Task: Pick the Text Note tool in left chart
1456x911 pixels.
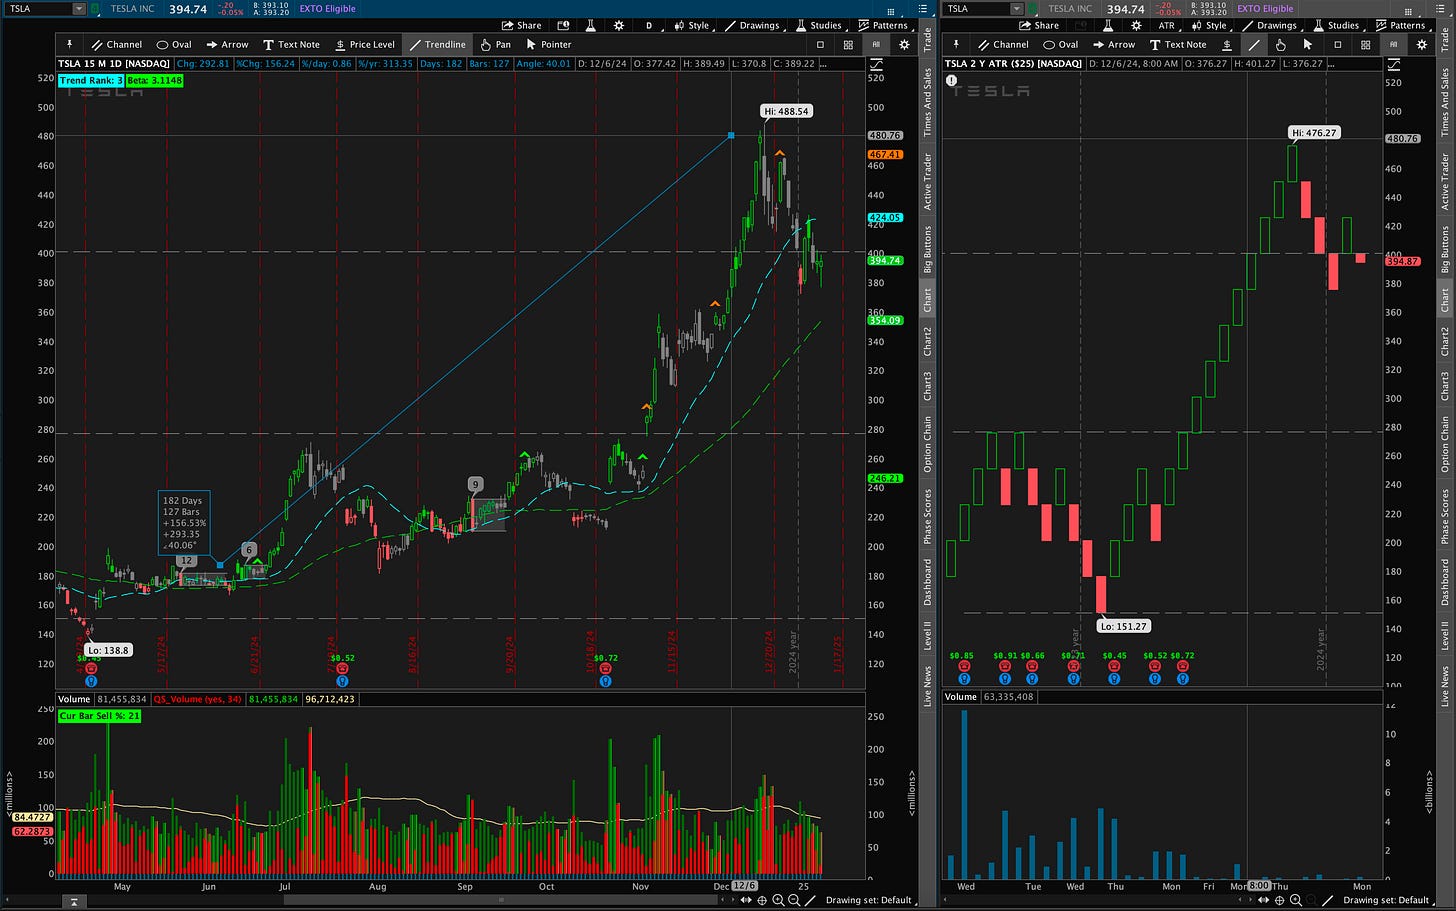Action: (x=291, y=44)
